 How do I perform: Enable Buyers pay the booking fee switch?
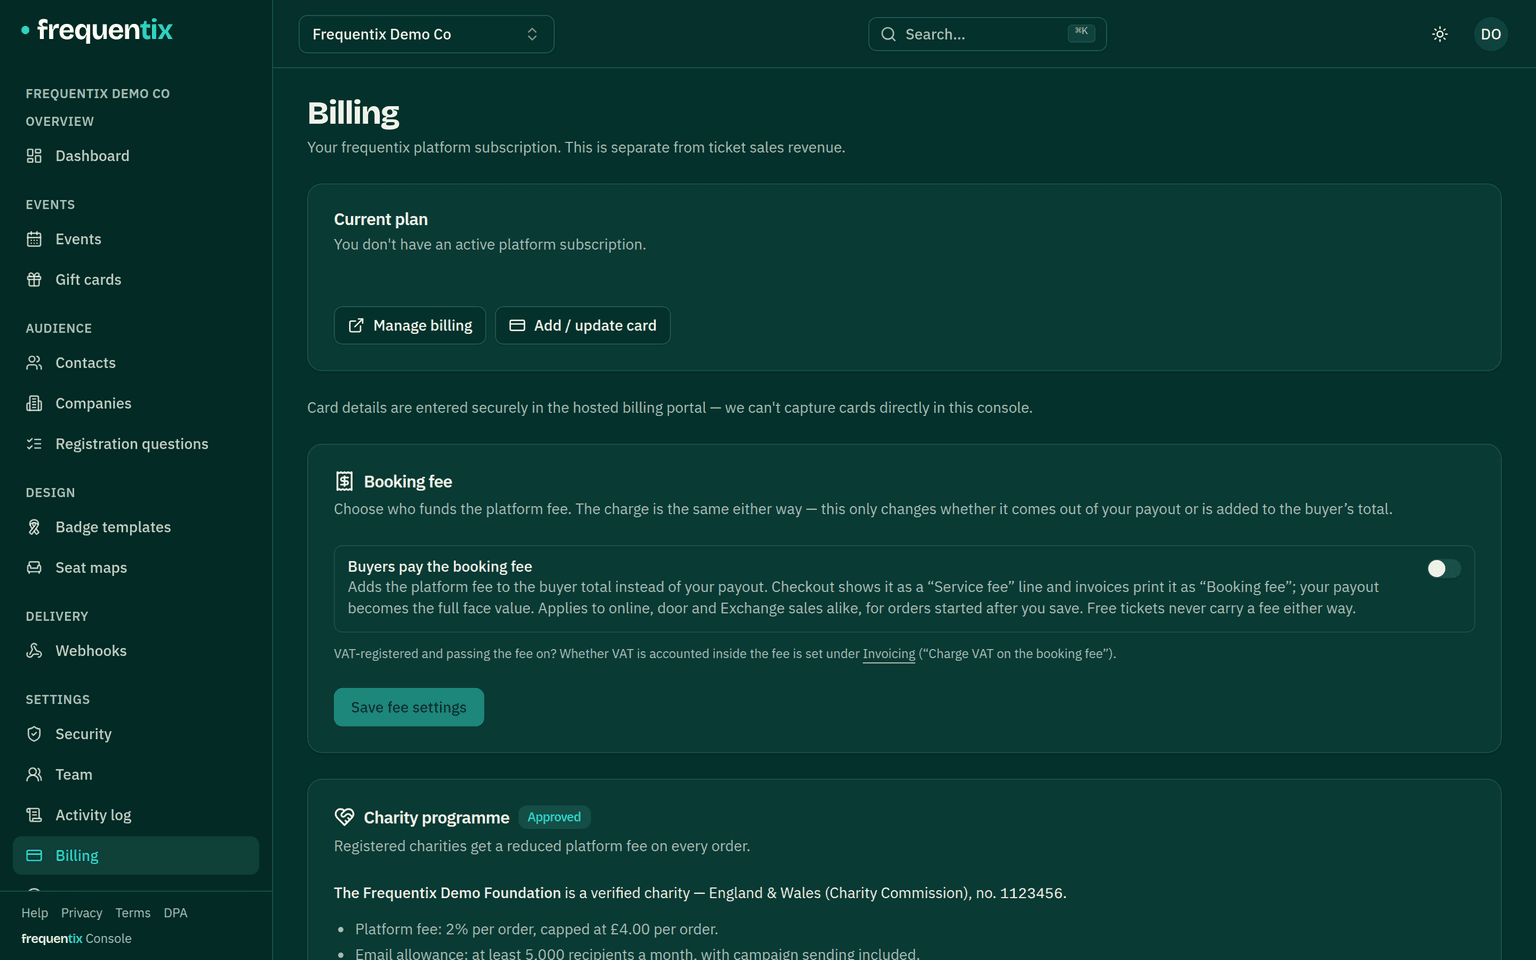(x=1443, y=569)
